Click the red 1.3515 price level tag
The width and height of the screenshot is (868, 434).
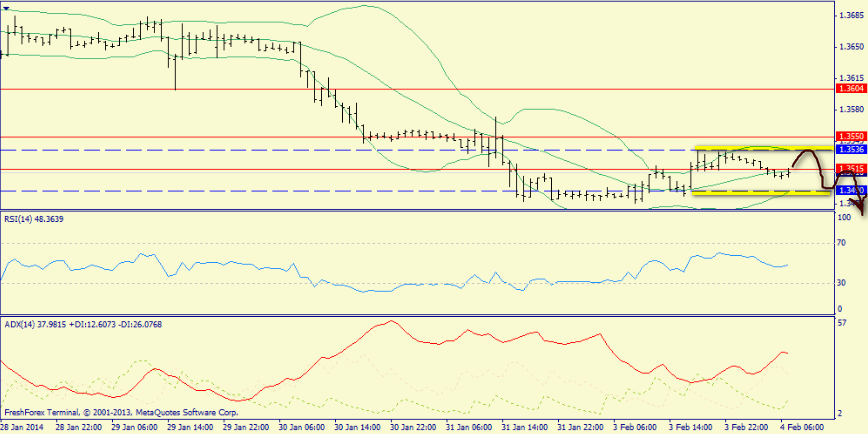point(850,168)
